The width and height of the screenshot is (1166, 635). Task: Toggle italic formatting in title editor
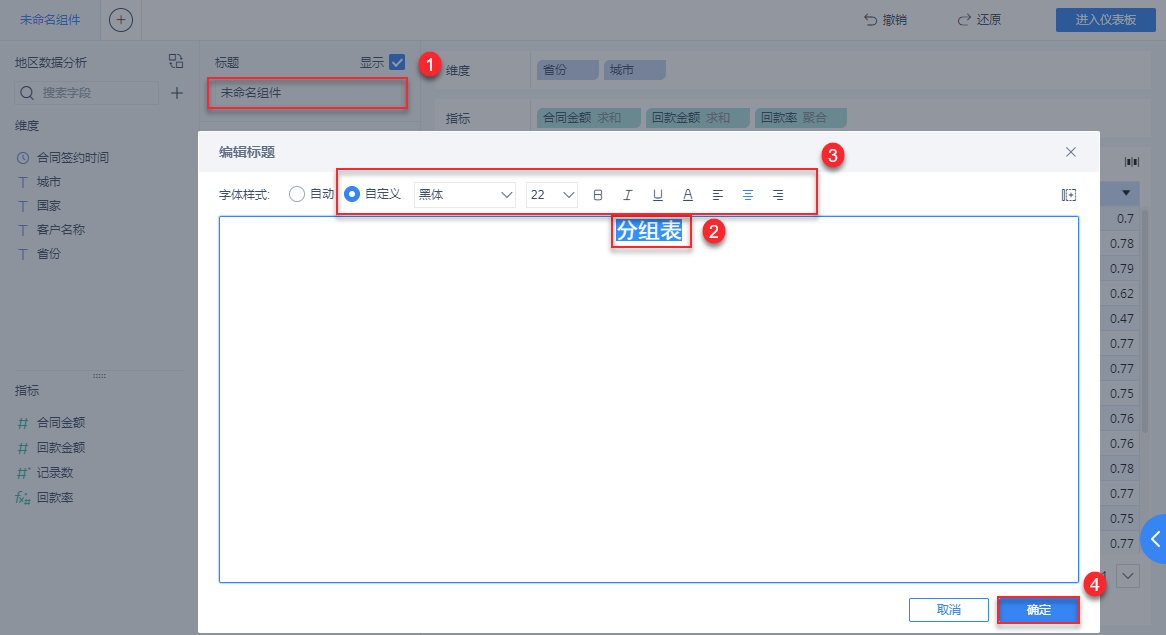click(x=628, y=195)
